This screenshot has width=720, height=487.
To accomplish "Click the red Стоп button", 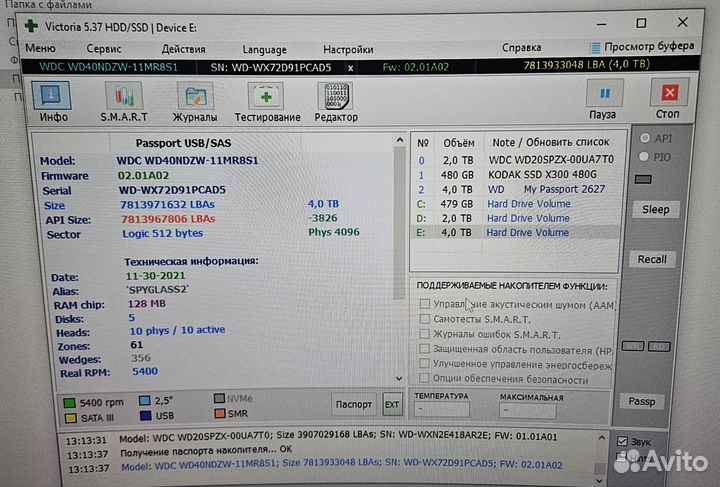I will (669, 98).
